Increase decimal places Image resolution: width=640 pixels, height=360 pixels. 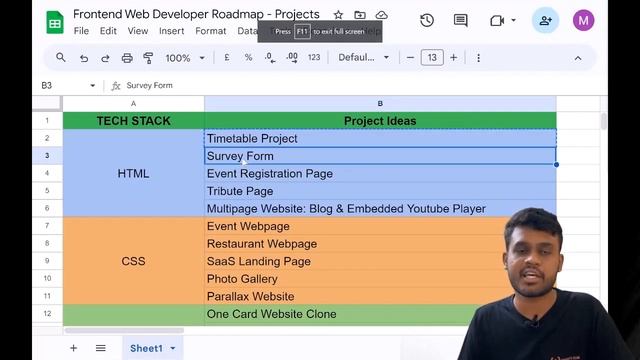point(292,58)
